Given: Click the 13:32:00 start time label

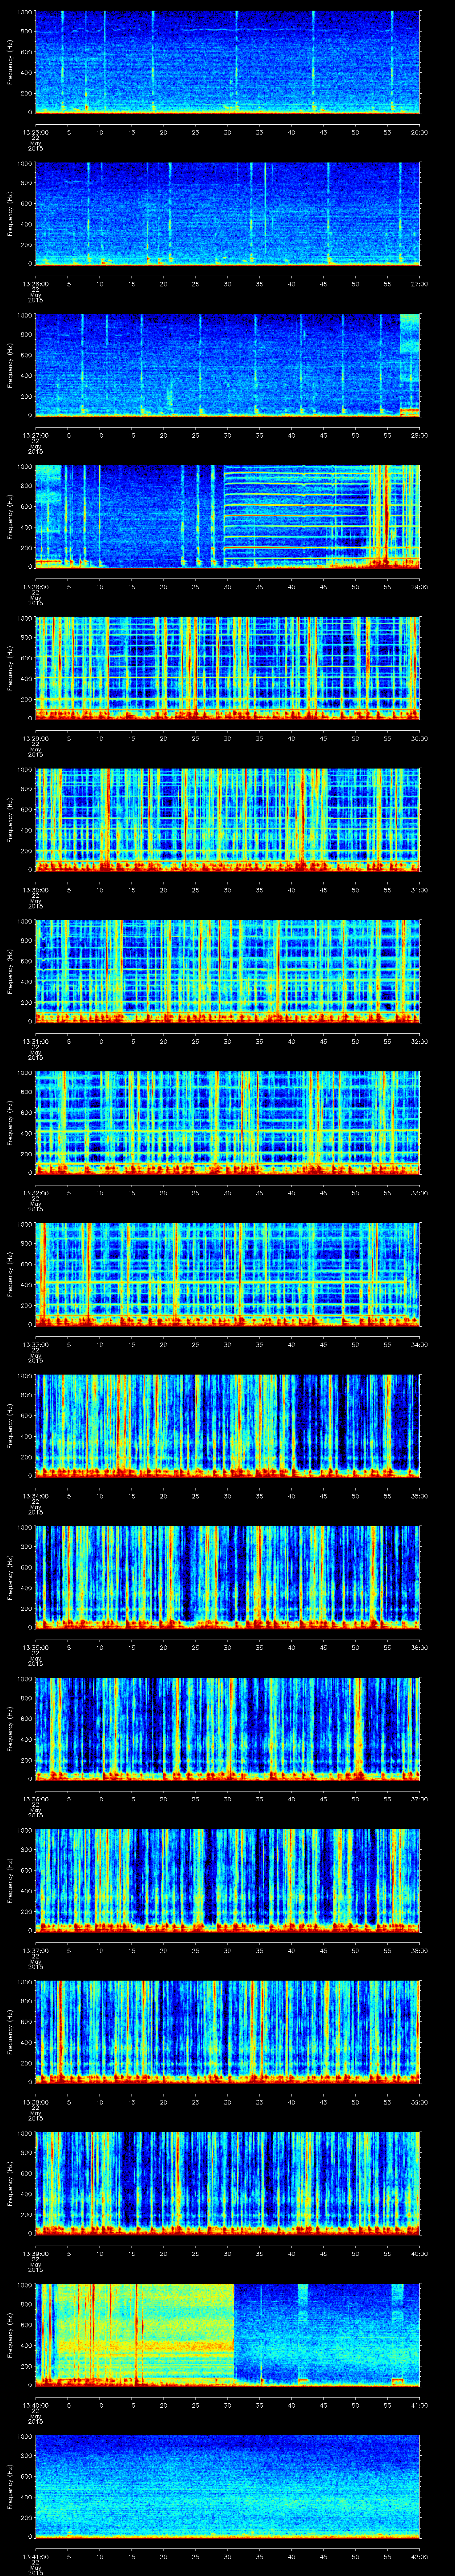Looking at the screenshot, I should pos(36,1193).
